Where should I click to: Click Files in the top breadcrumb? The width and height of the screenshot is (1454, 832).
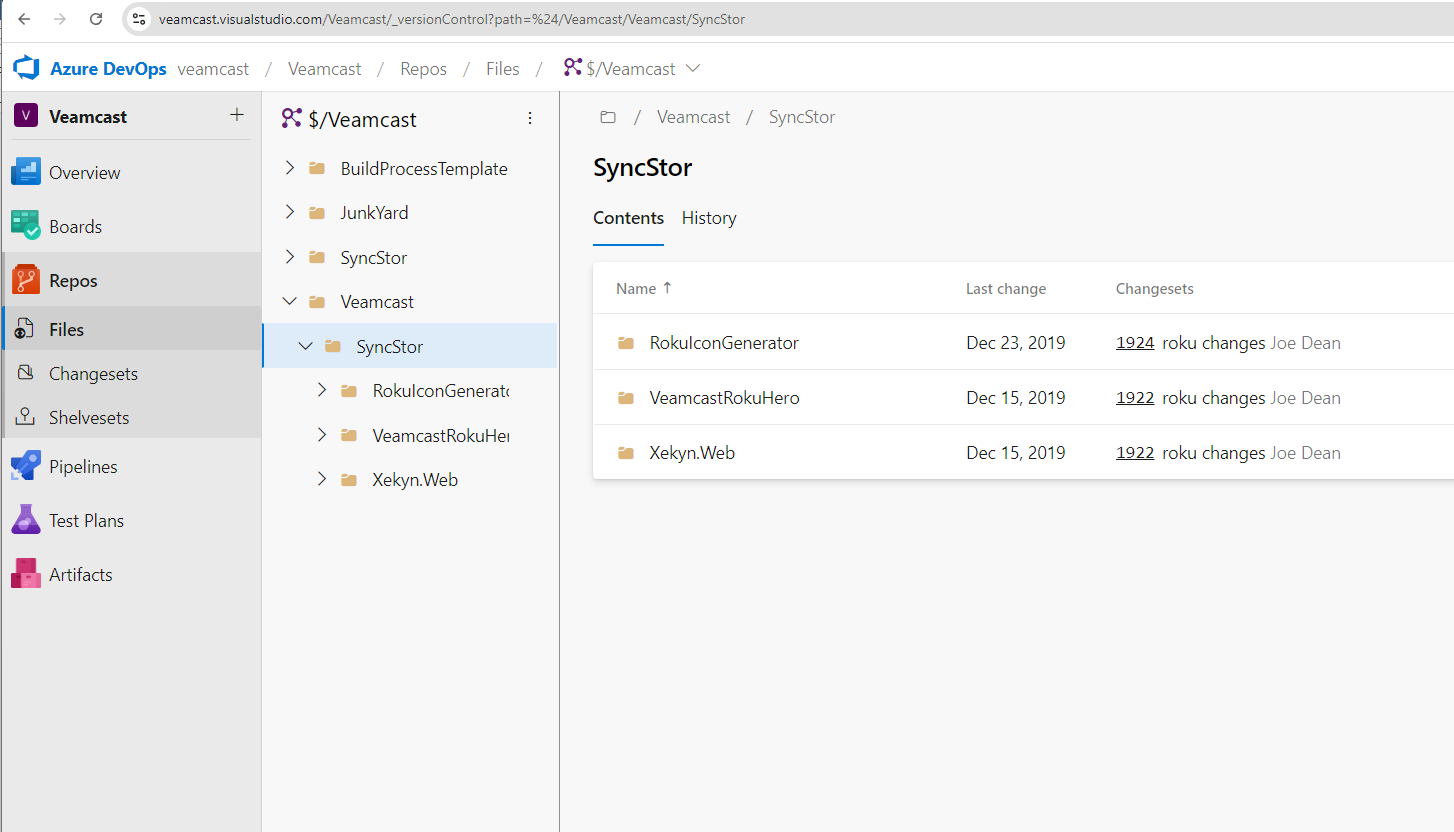click(x=503, y=69)
